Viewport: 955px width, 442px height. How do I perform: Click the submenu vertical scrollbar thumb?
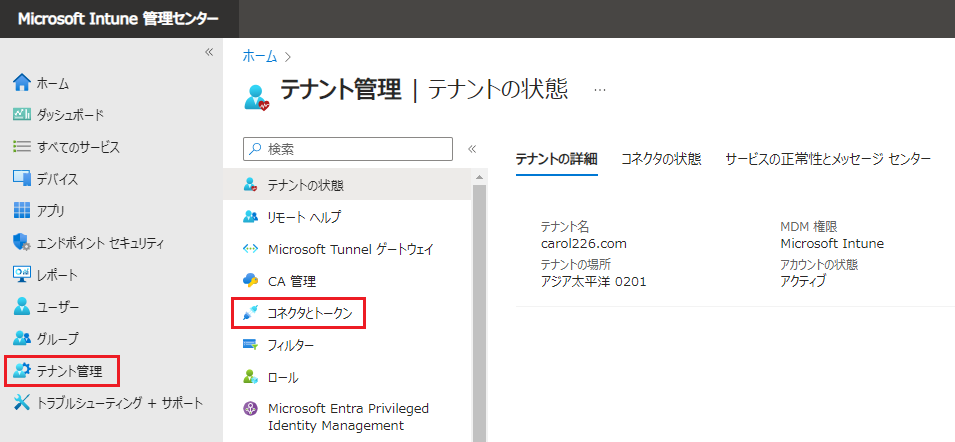click(x=479, y=312)
